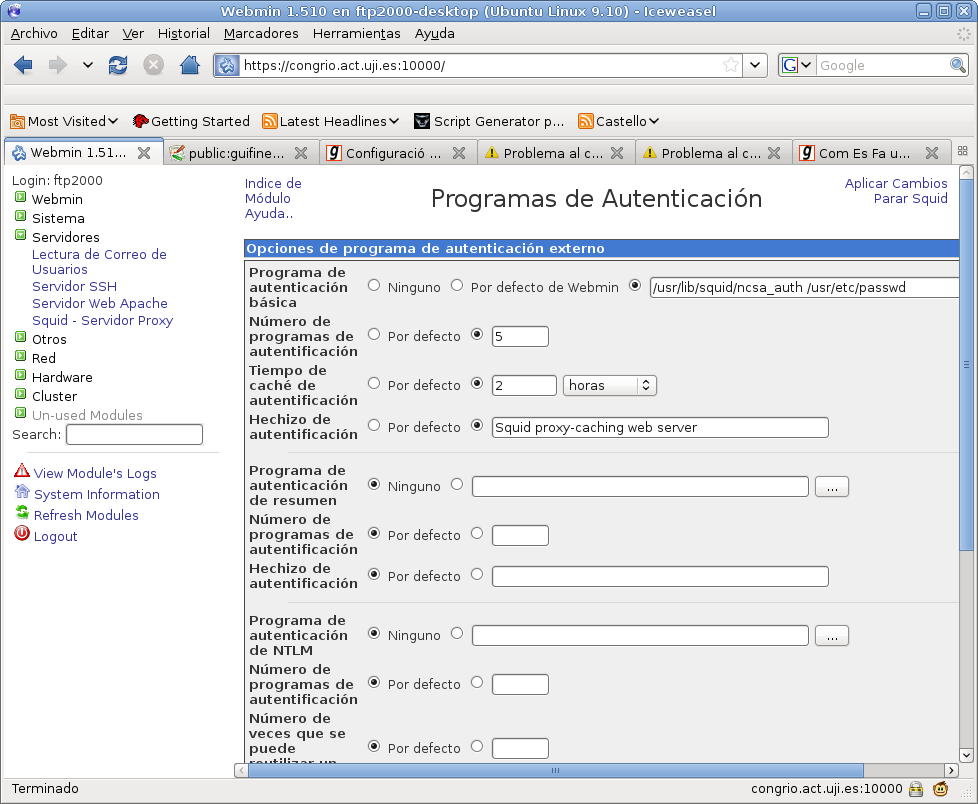This screenshot has height=804, width=978.
Task: Select Por defecto for Tiempo de caché
Action: (x=374, y=383)
